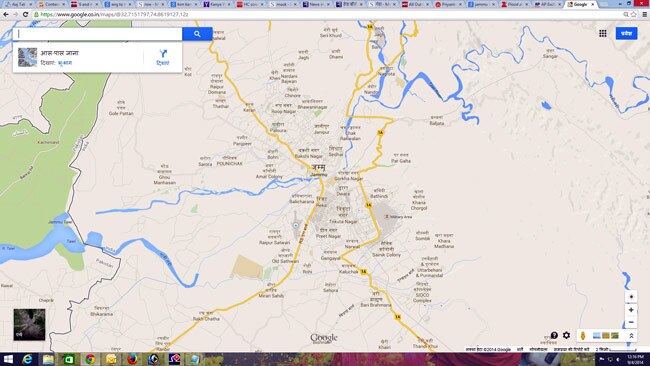Launch Internet Explorer from taskbar
The image size is (650, 366).
click(27, 359)
